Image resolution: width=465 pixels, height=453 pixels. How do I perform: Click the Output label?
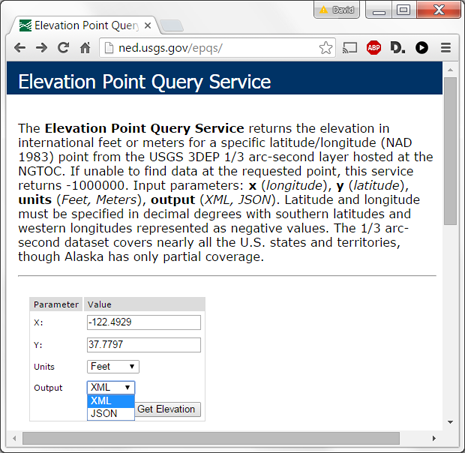(x=48, y=388)
